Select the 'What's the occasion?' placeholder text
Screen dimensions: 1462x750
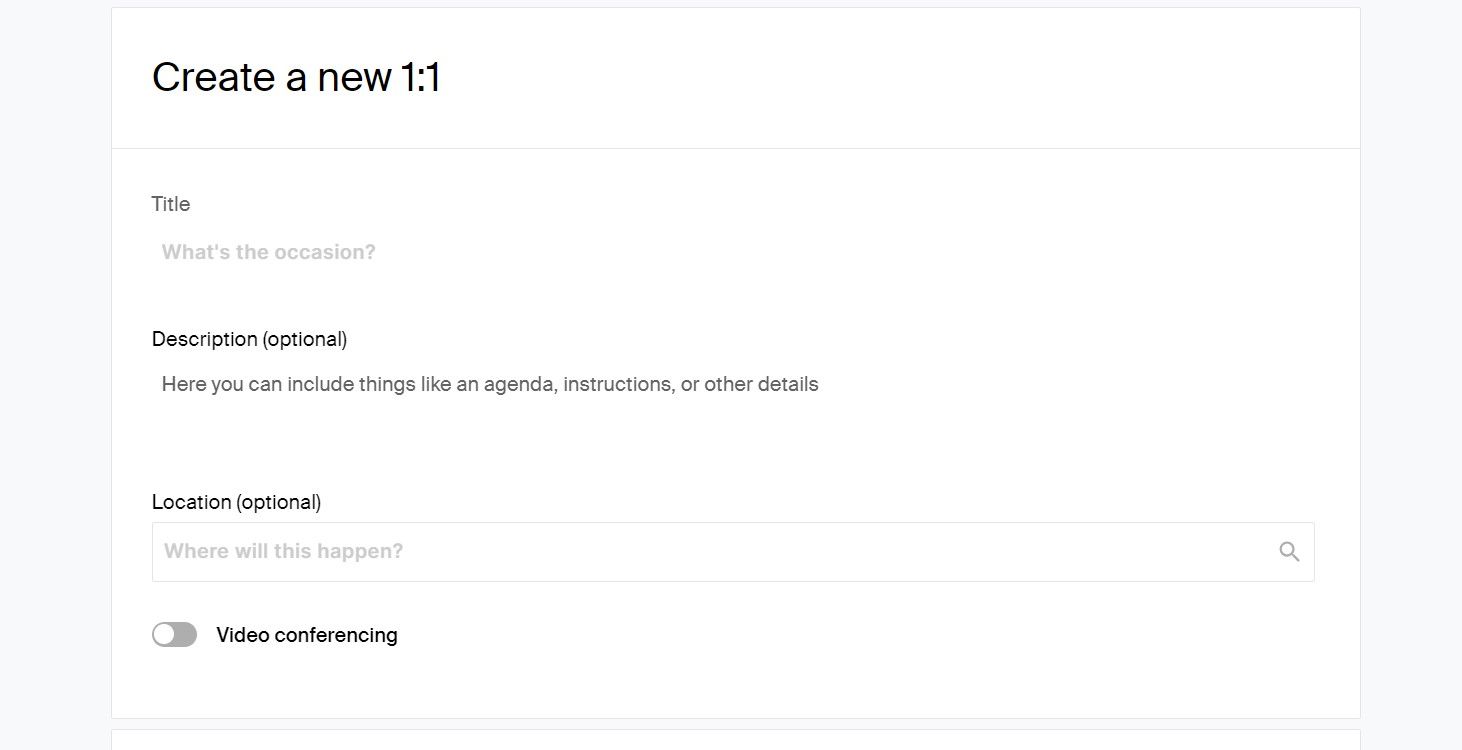[x=268, y=251]
